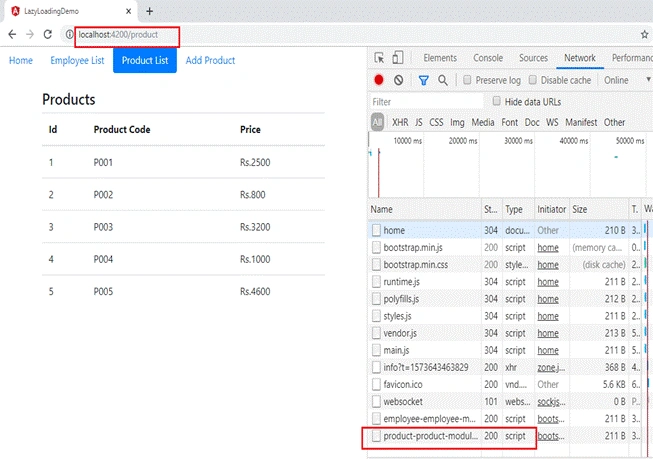Go back with the browser back arrow
Image resolution: width=653 pixels, height=459 pixels.
coord(12,35)
